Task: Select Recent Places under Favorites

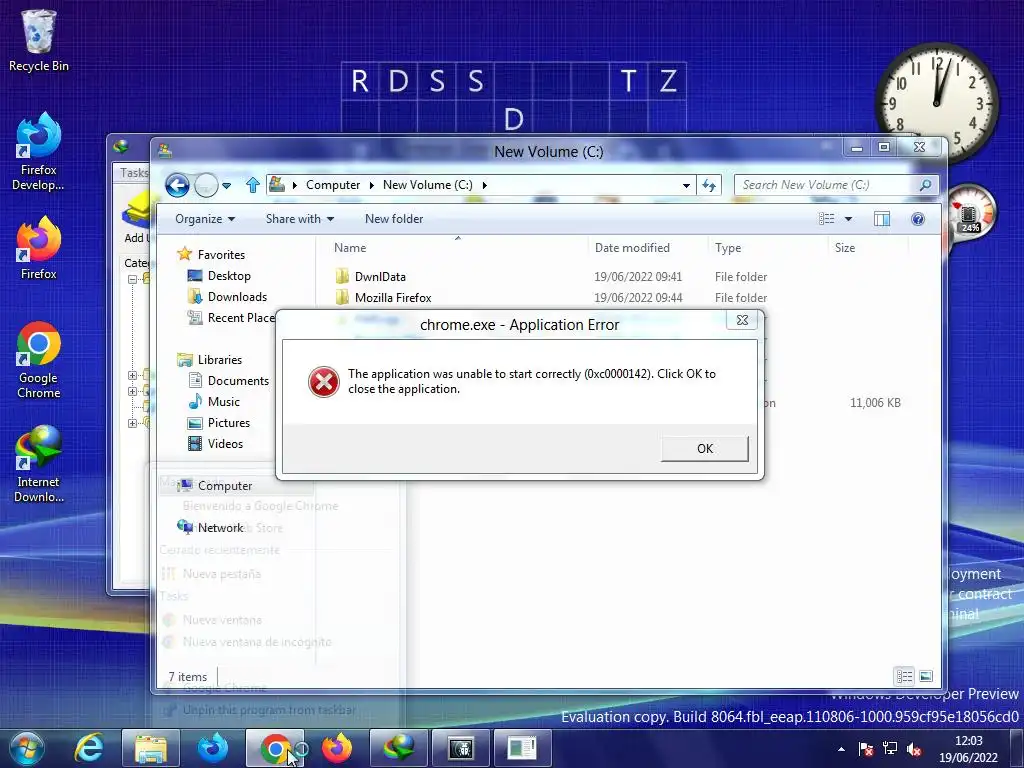Action: click(x=231, y=317)
